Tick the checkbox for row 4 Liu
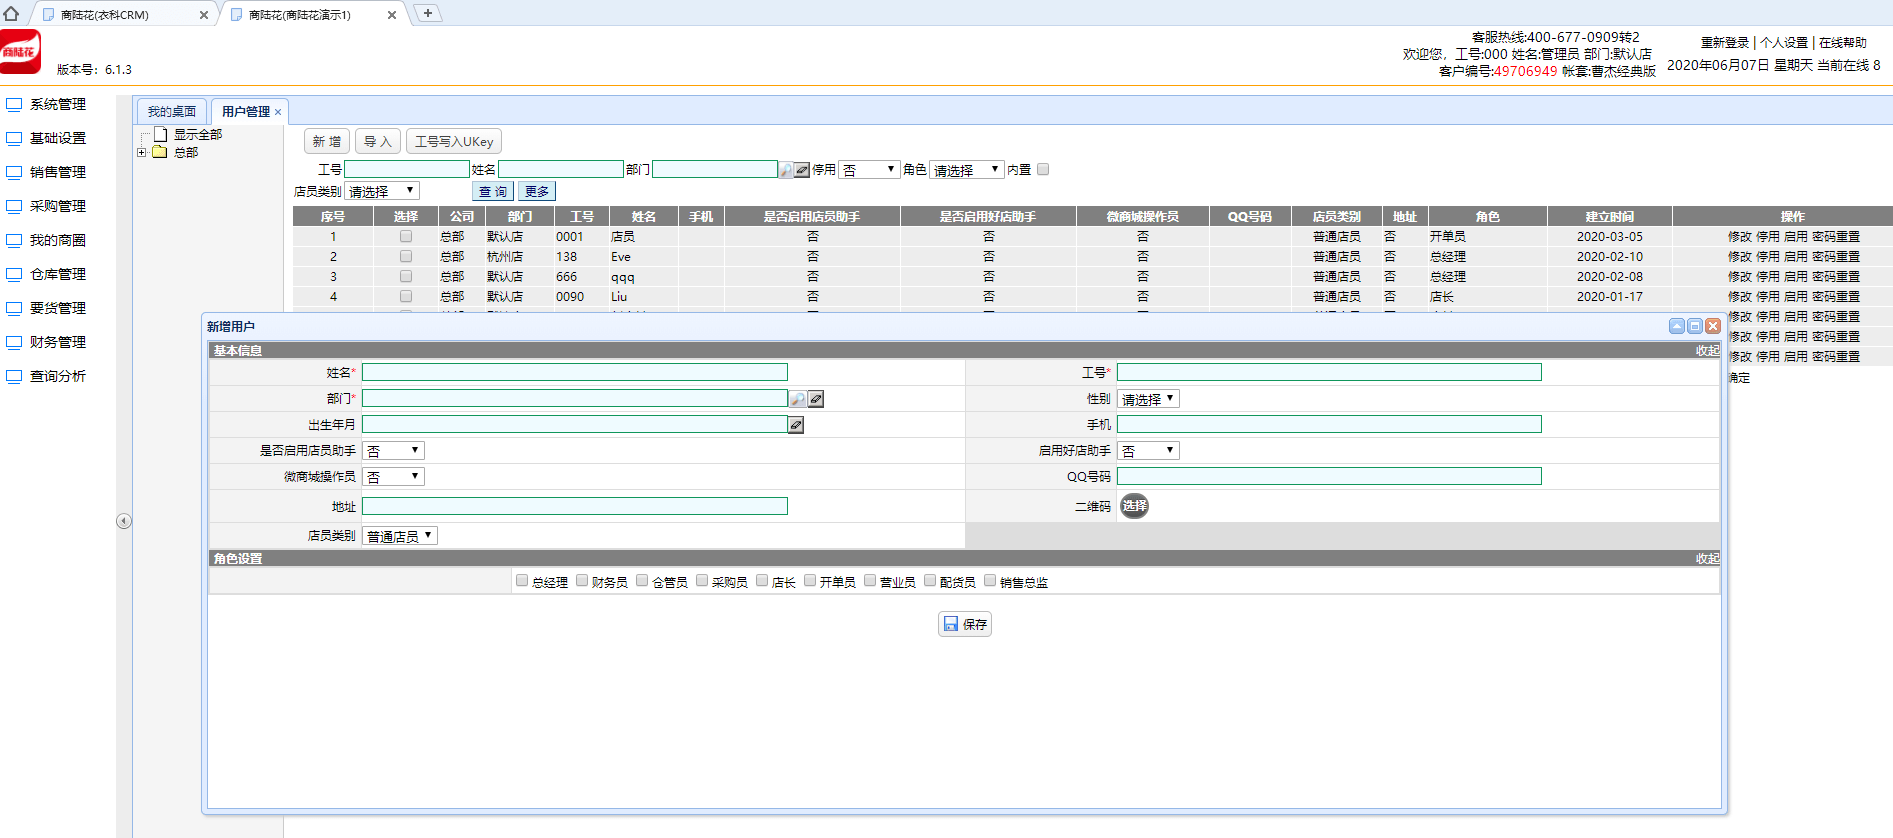This screenshot has width=1893, height=838. click(x=406, y=296)
